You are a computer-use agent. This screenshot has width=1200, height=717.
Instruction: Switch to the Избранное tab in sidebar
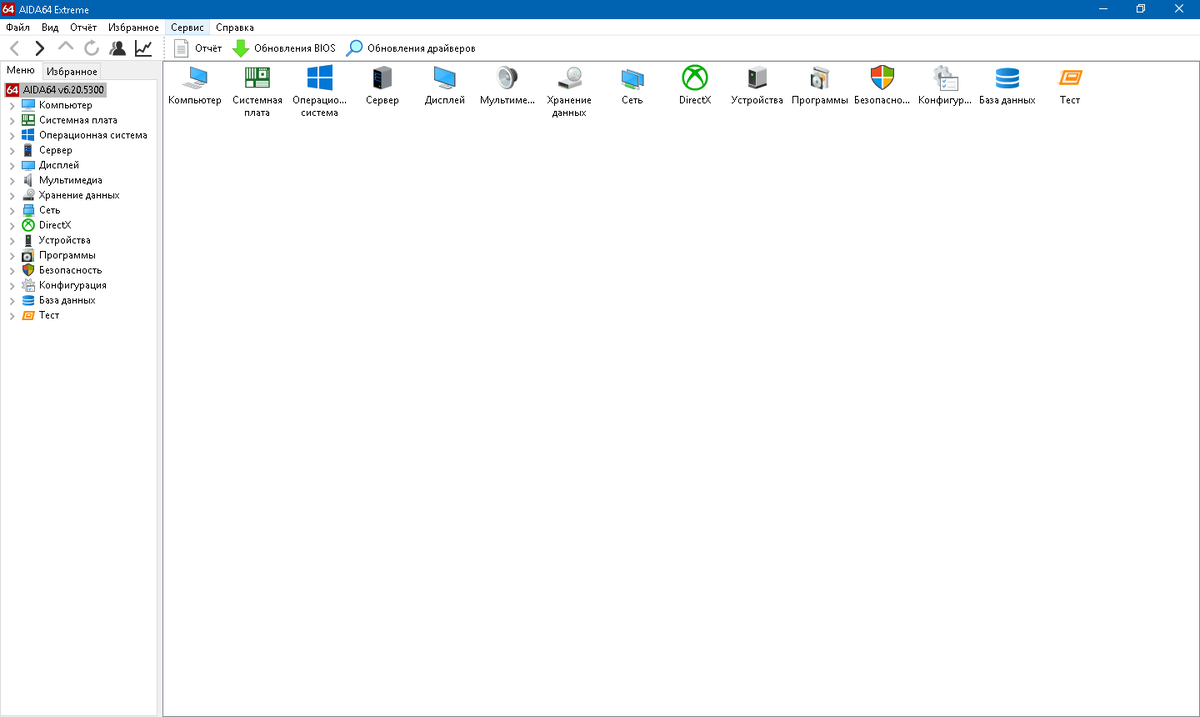pos(71,71)
